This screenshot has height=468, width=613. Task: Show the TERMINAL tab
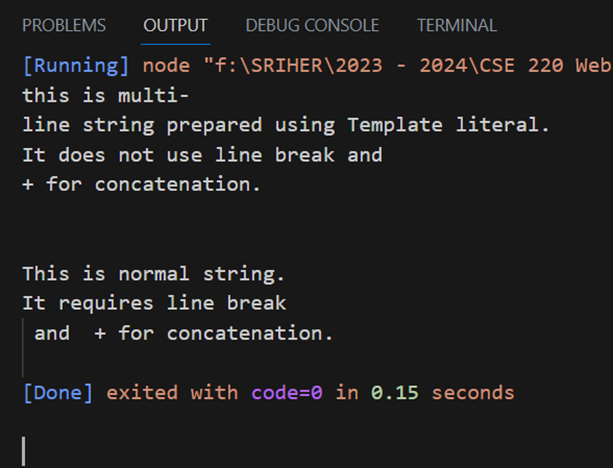[x=457, y=26]
